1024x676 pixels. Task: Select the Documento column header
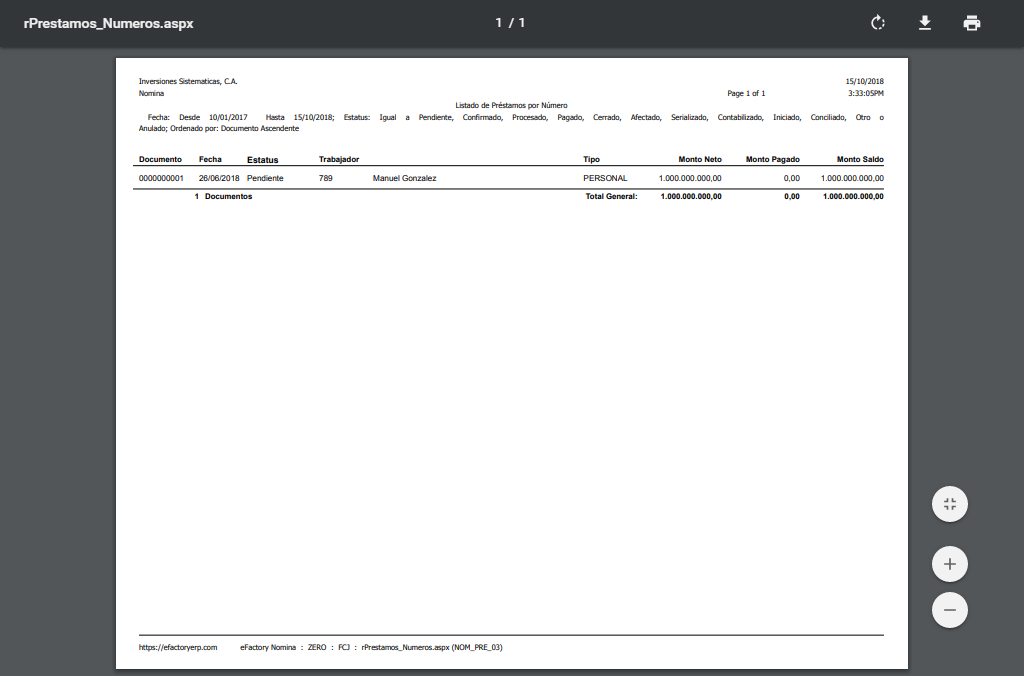[160, 159]
